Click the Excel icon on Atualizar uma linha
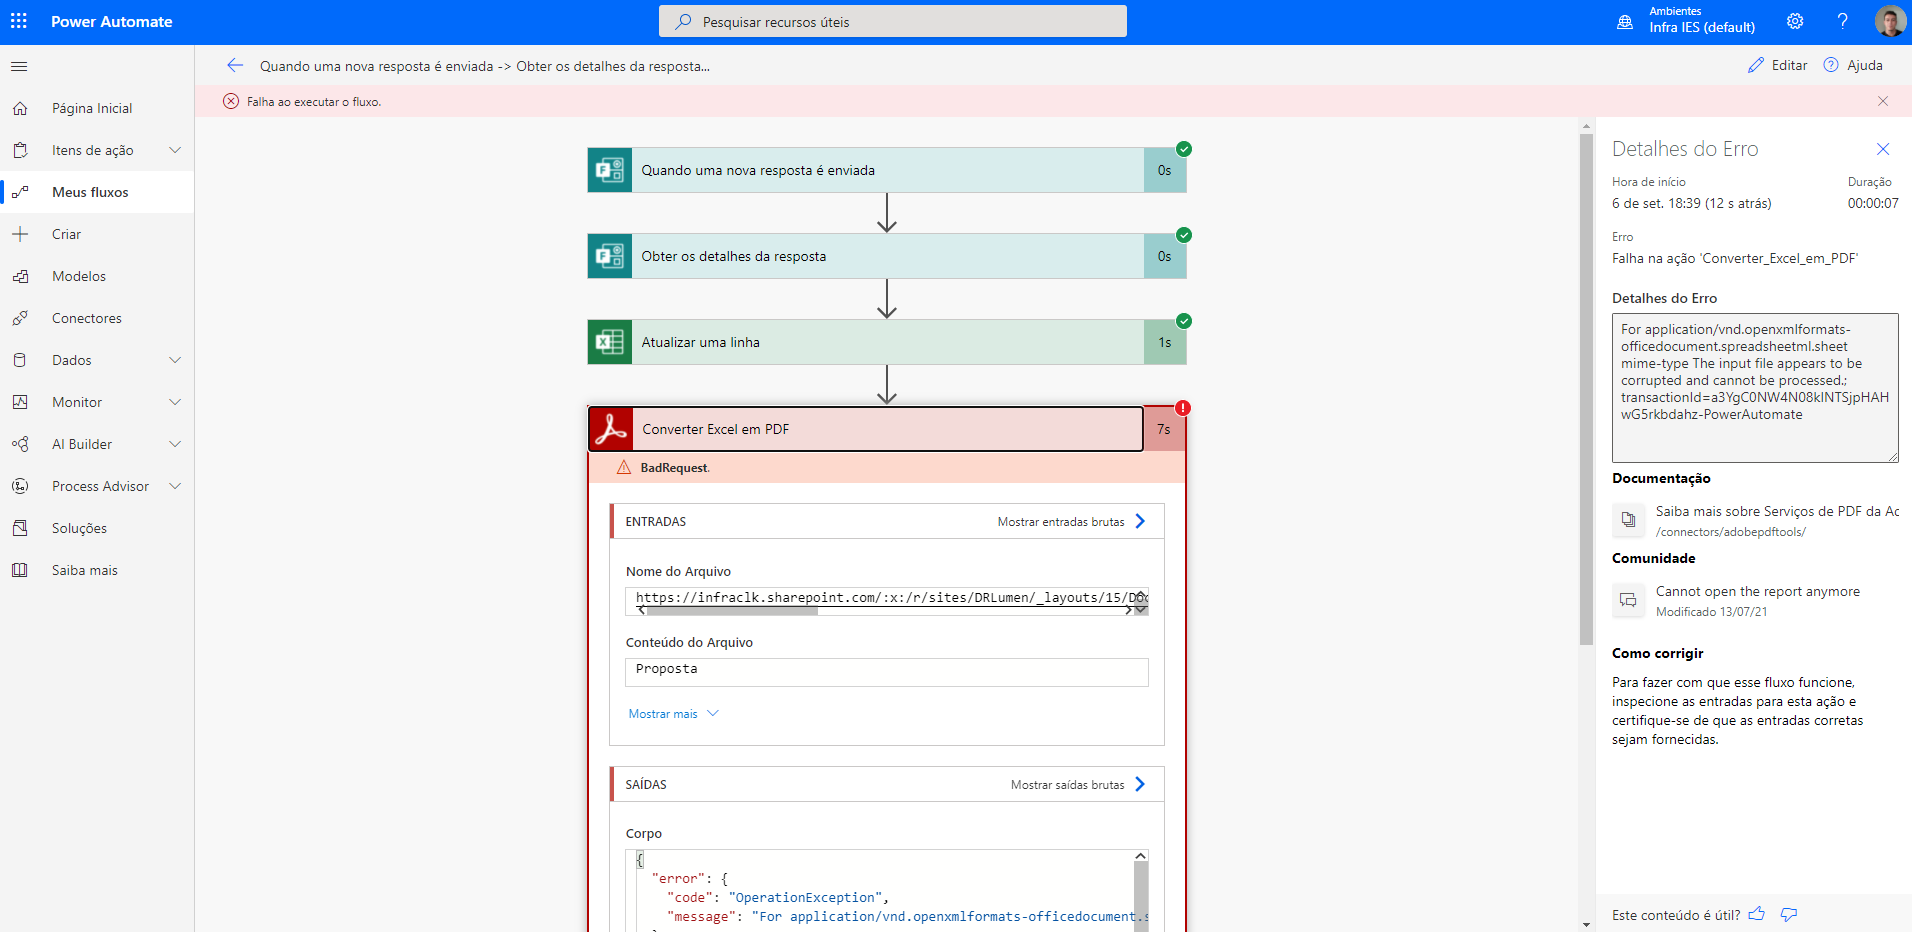1912x932 pixels. click(x=609, y=342)
